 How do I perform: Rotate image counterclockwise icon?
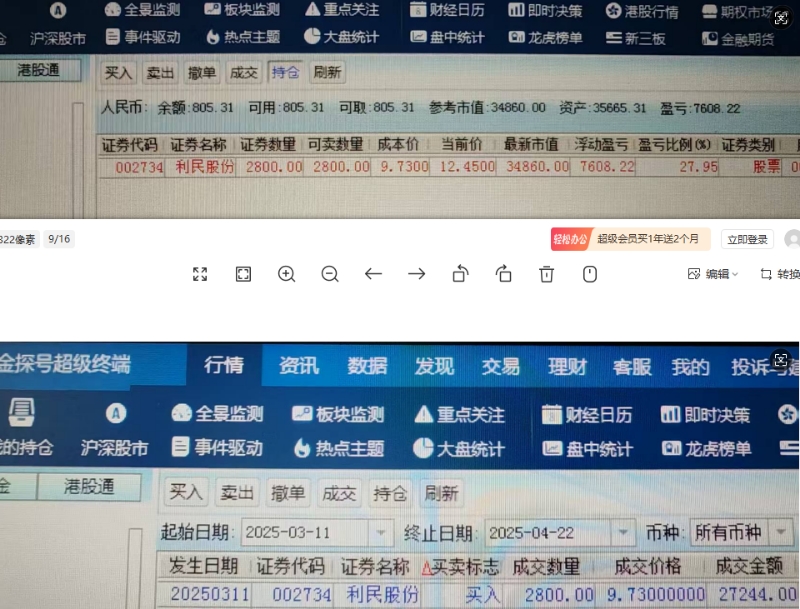point(460,274)
